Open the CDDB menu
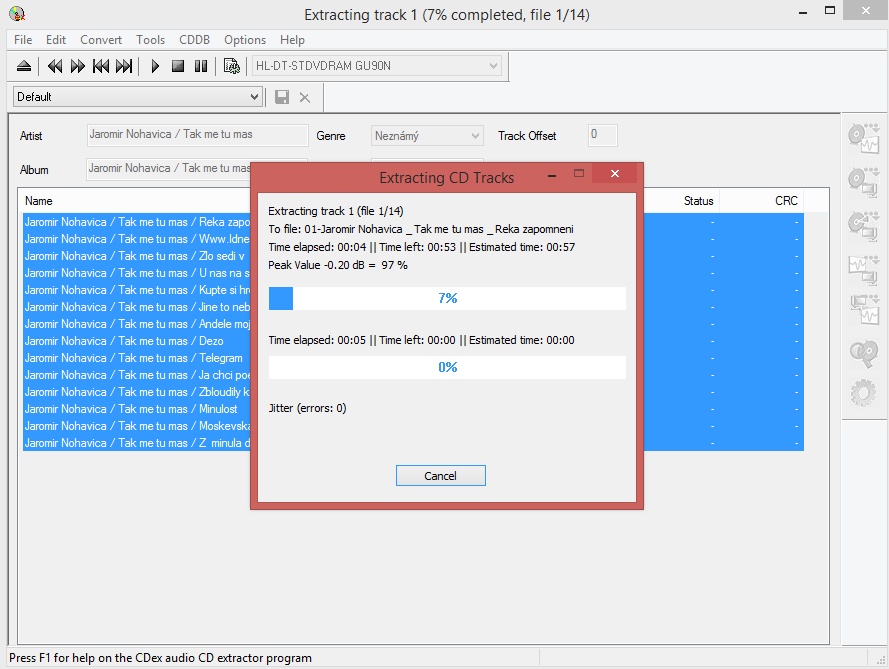The width and height of the screenshot is (889, 669). click(x=195, y=40)
